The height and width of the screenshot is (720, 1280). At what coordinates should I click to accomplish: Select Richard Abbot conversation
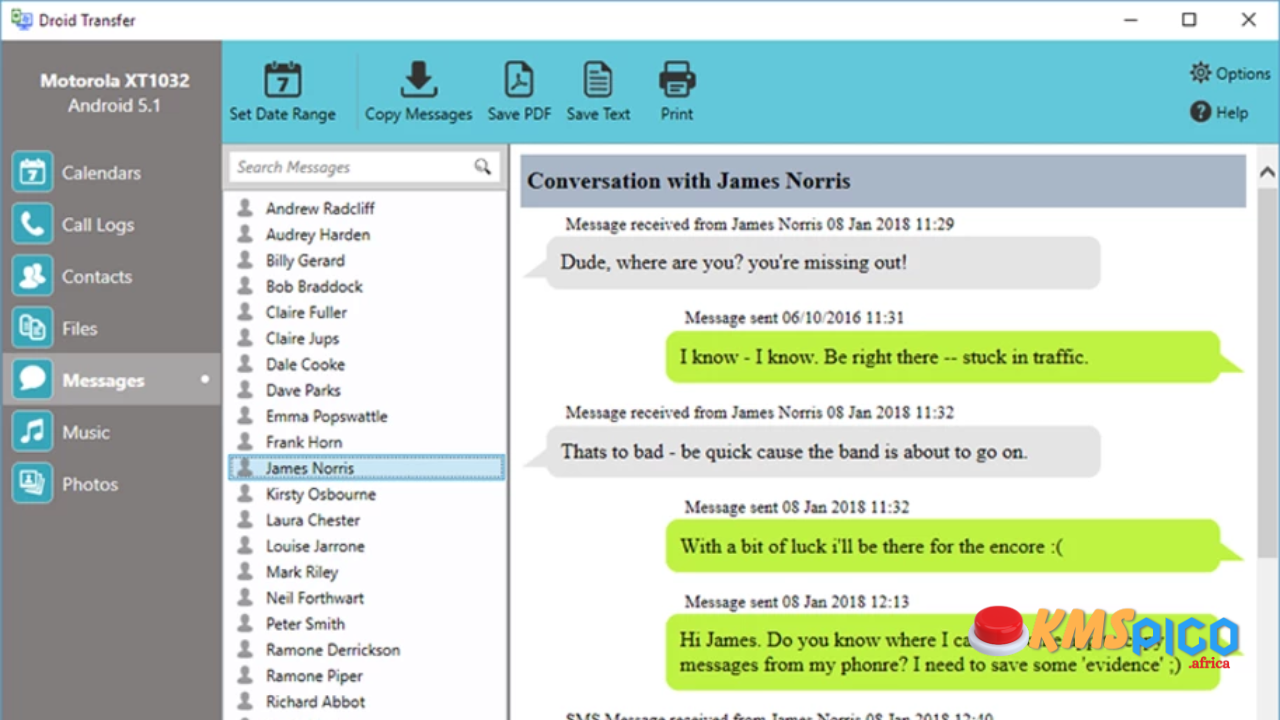[315, 702]
